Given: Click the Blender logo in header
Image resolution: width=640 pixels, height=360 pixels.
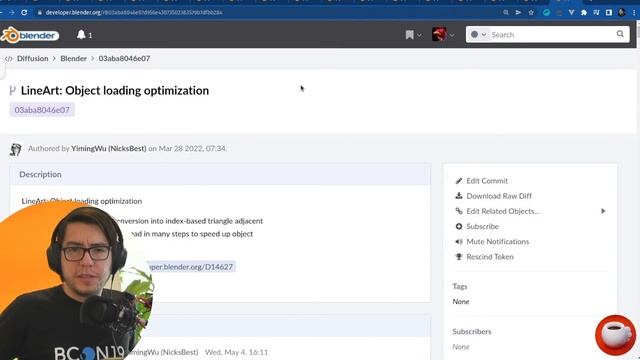Looking at the screenshot, I should pos(30,35).
